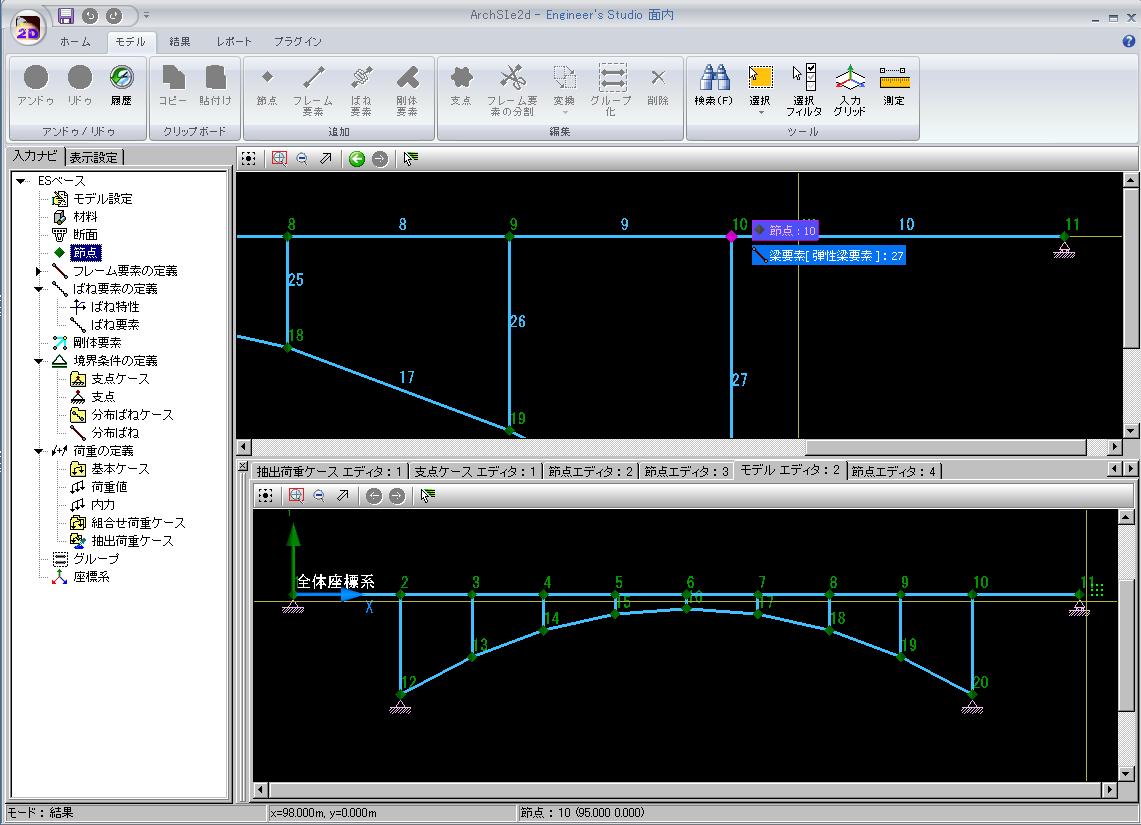Viewport: 1141px width, 825px height.
Task: Select 剛体要素 in the tree
Action: (x=97, y=343)
